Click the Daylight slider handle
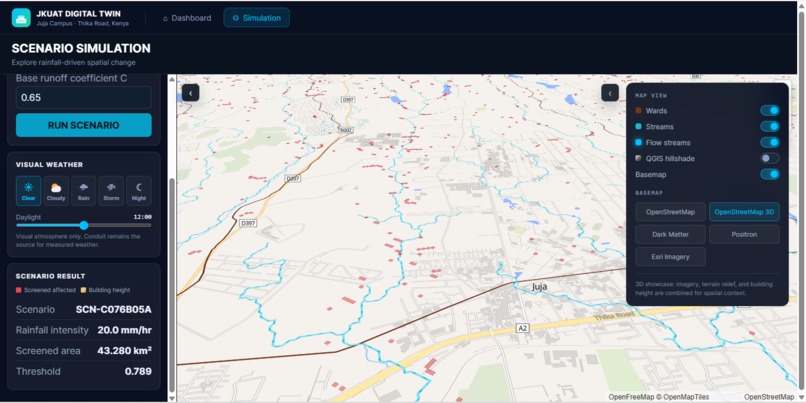 [84, 225]
